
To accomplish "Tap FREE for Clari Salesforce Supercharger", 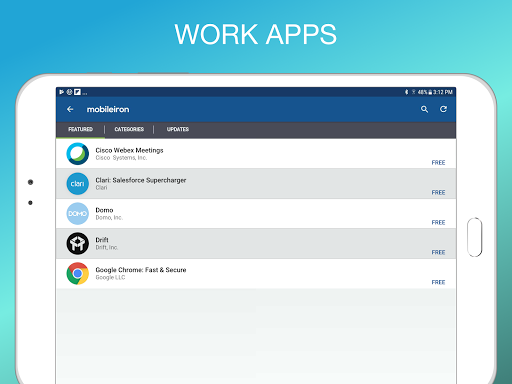I will 438,193.
